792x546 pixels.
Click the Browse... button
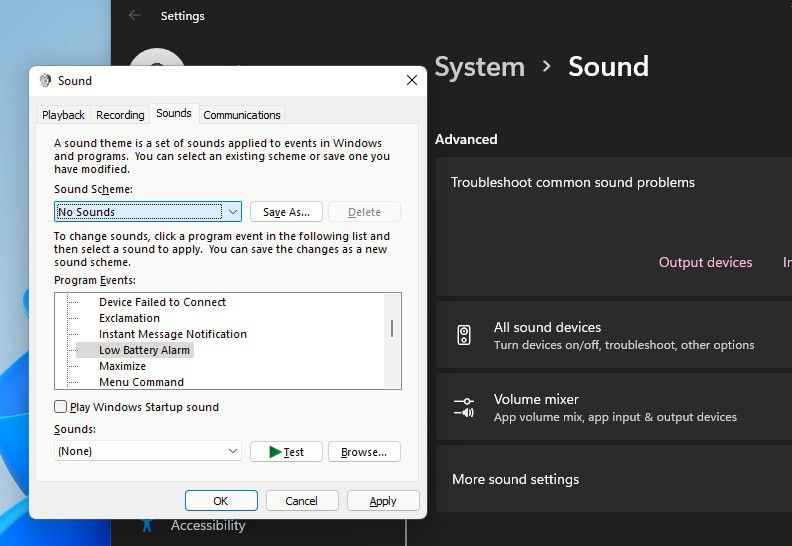(364, 452)
